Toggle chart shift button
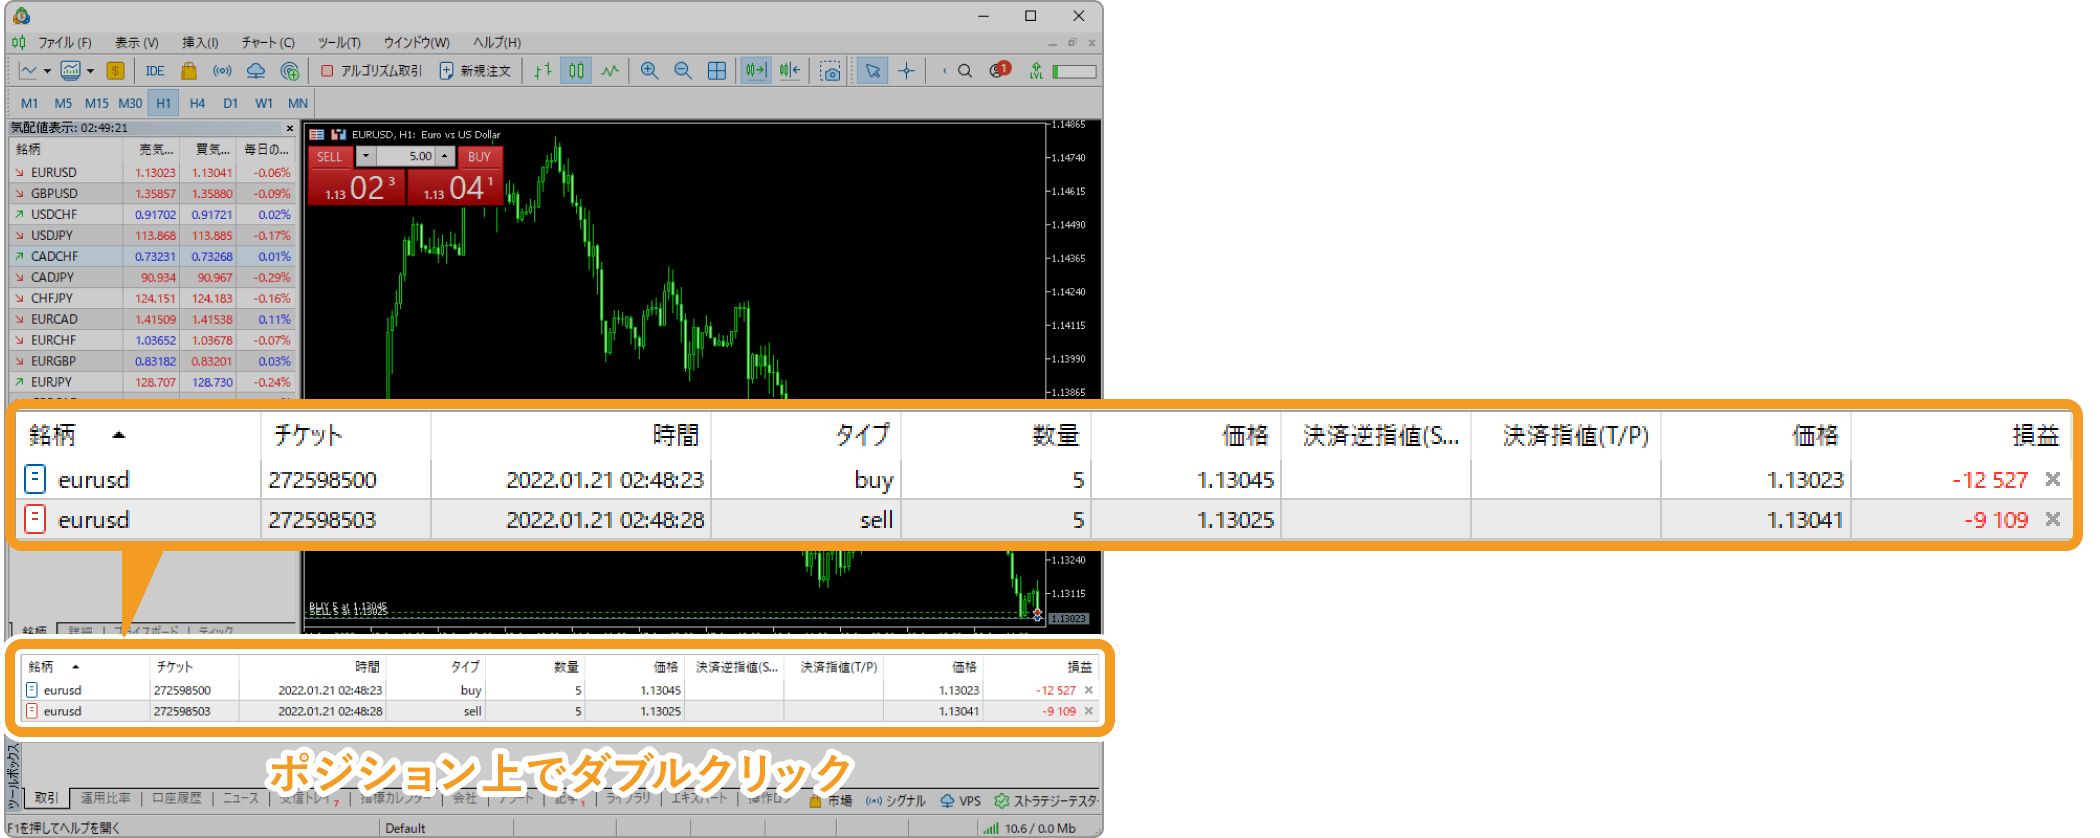The image size is (2100, 838). (x=790, y=71)
